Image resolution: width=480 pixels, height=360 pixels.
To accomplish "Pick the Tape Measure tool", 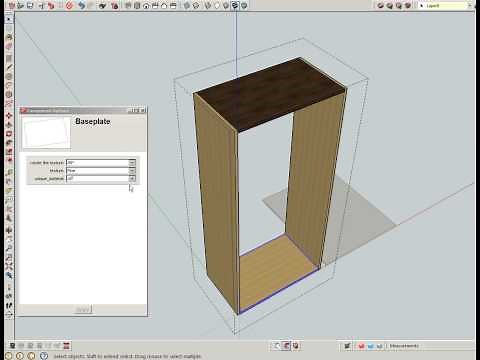I will pos(9,172).
